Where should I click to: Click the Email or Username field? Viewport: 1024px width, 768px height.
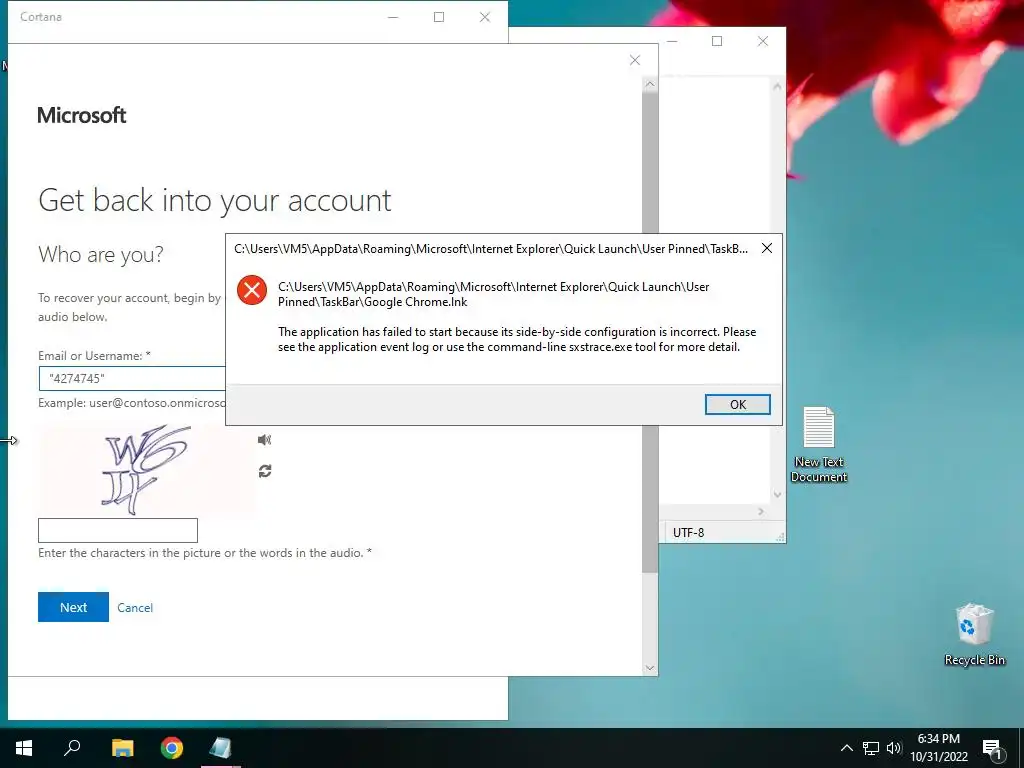[132, 379]
